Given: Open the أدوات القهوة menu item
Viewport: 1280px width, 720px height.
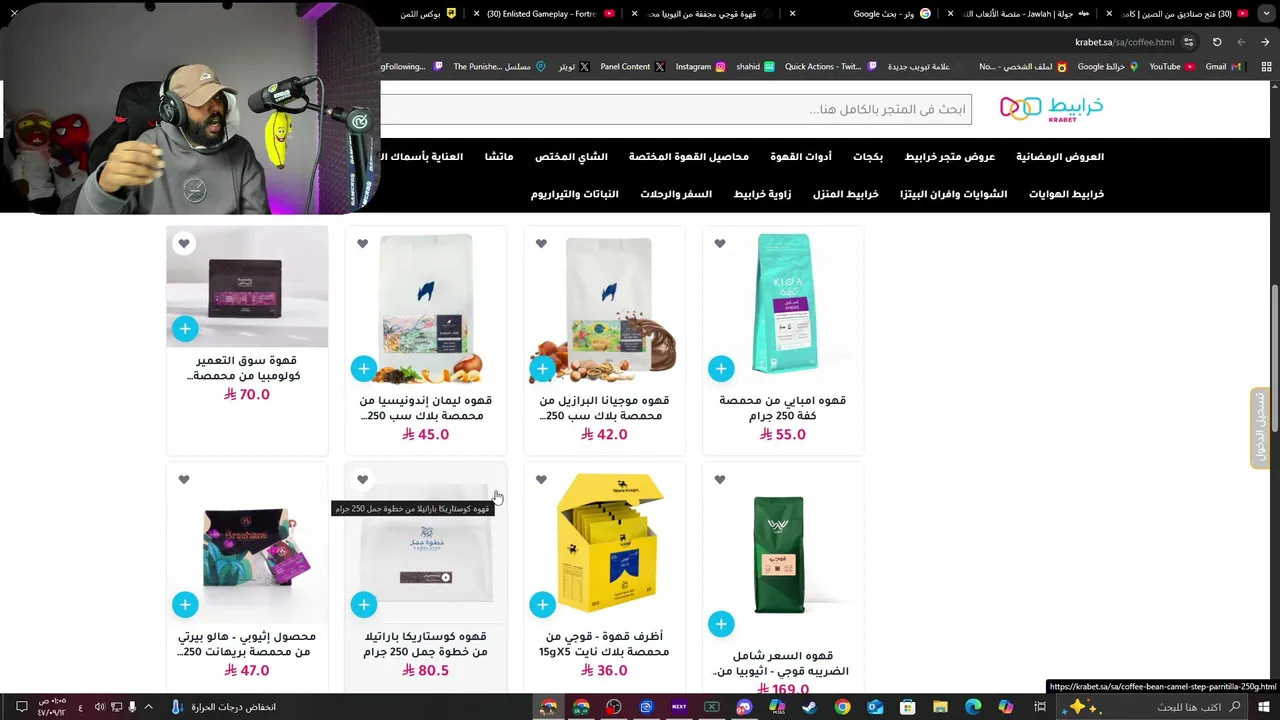Looking at the screenshot, I should coord(801,157).
